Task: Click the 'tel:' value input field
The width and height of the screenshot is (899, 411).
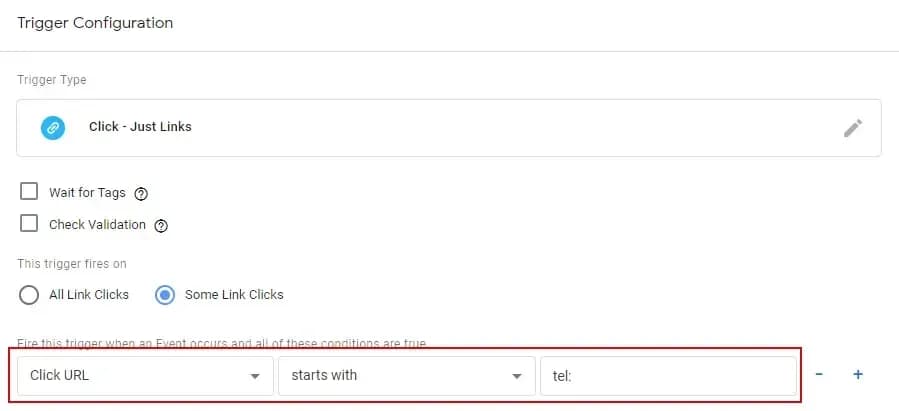Action: click(667, 376)
